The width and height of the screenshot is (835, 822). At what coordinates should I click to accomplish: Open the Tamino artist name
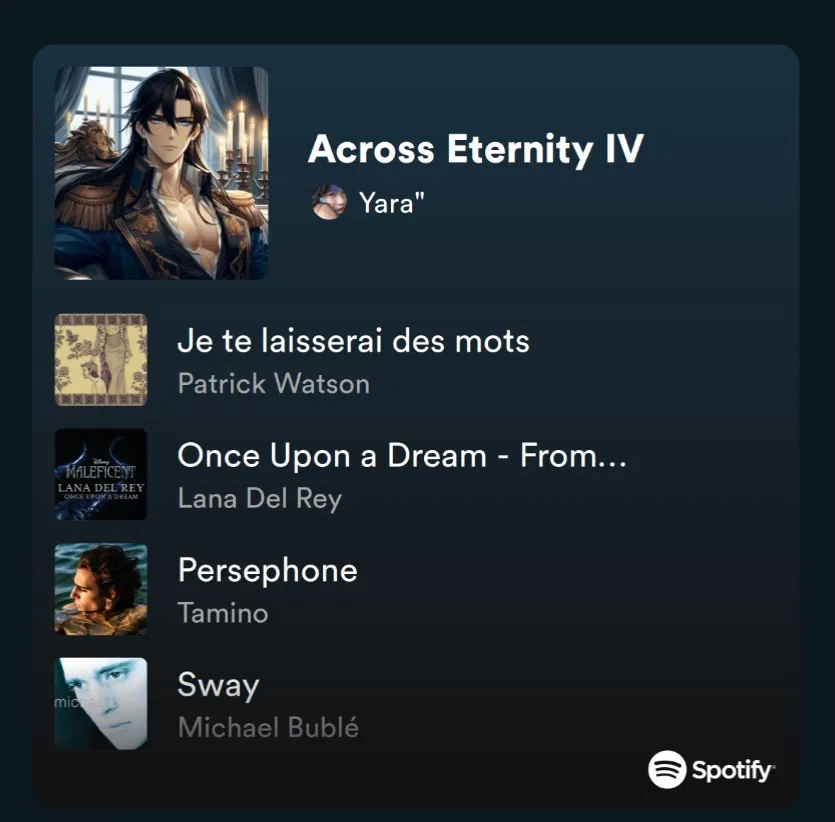coord(223,613)
